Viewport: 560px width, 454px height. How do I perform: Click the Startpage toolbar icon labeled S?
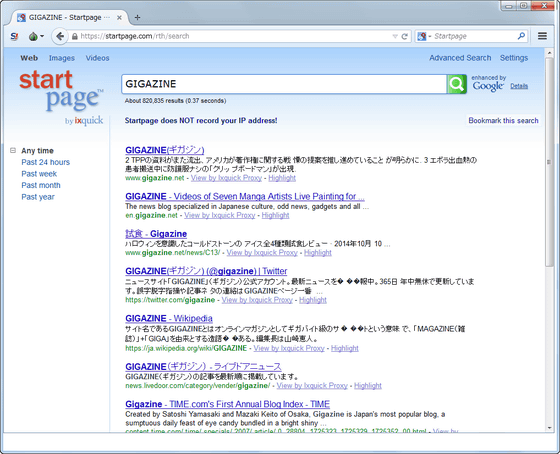[x=14, y=36]
